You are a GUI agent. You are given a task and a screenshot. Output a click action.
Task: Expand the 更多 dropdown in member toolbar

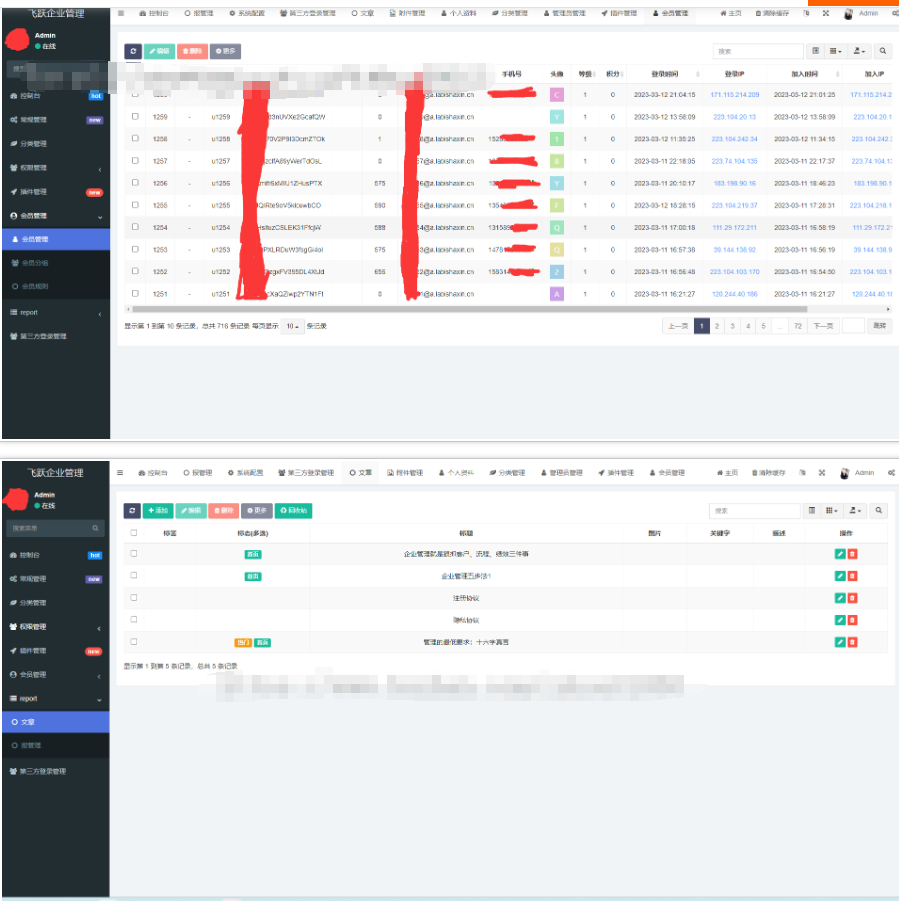pos(225,51)
